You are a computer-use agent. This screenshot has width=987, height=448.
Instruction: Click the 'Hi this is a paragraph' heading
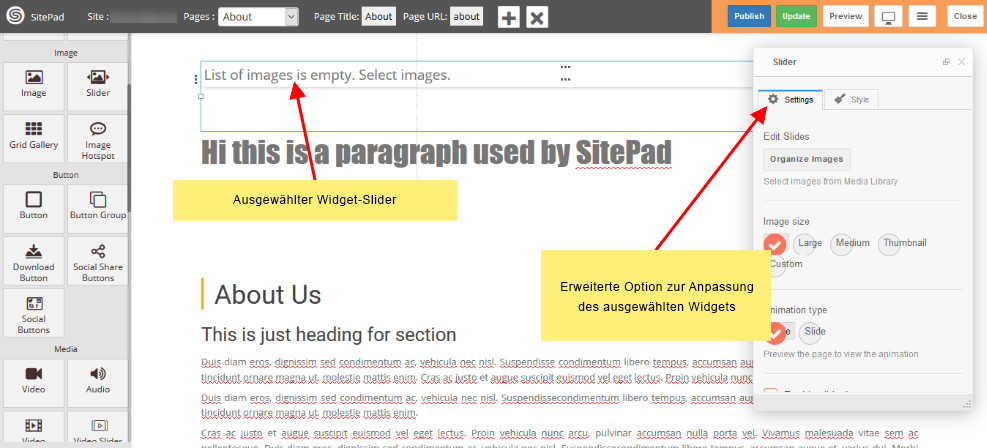436,153
